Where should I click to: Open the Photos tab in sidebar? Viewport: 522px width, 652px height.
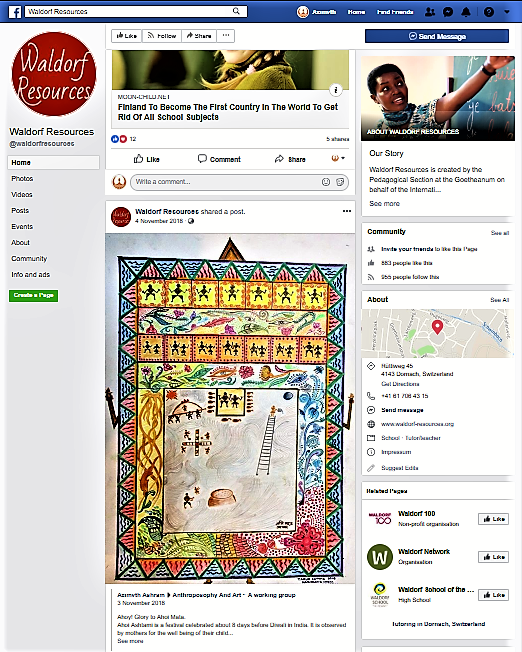(22, 178)
